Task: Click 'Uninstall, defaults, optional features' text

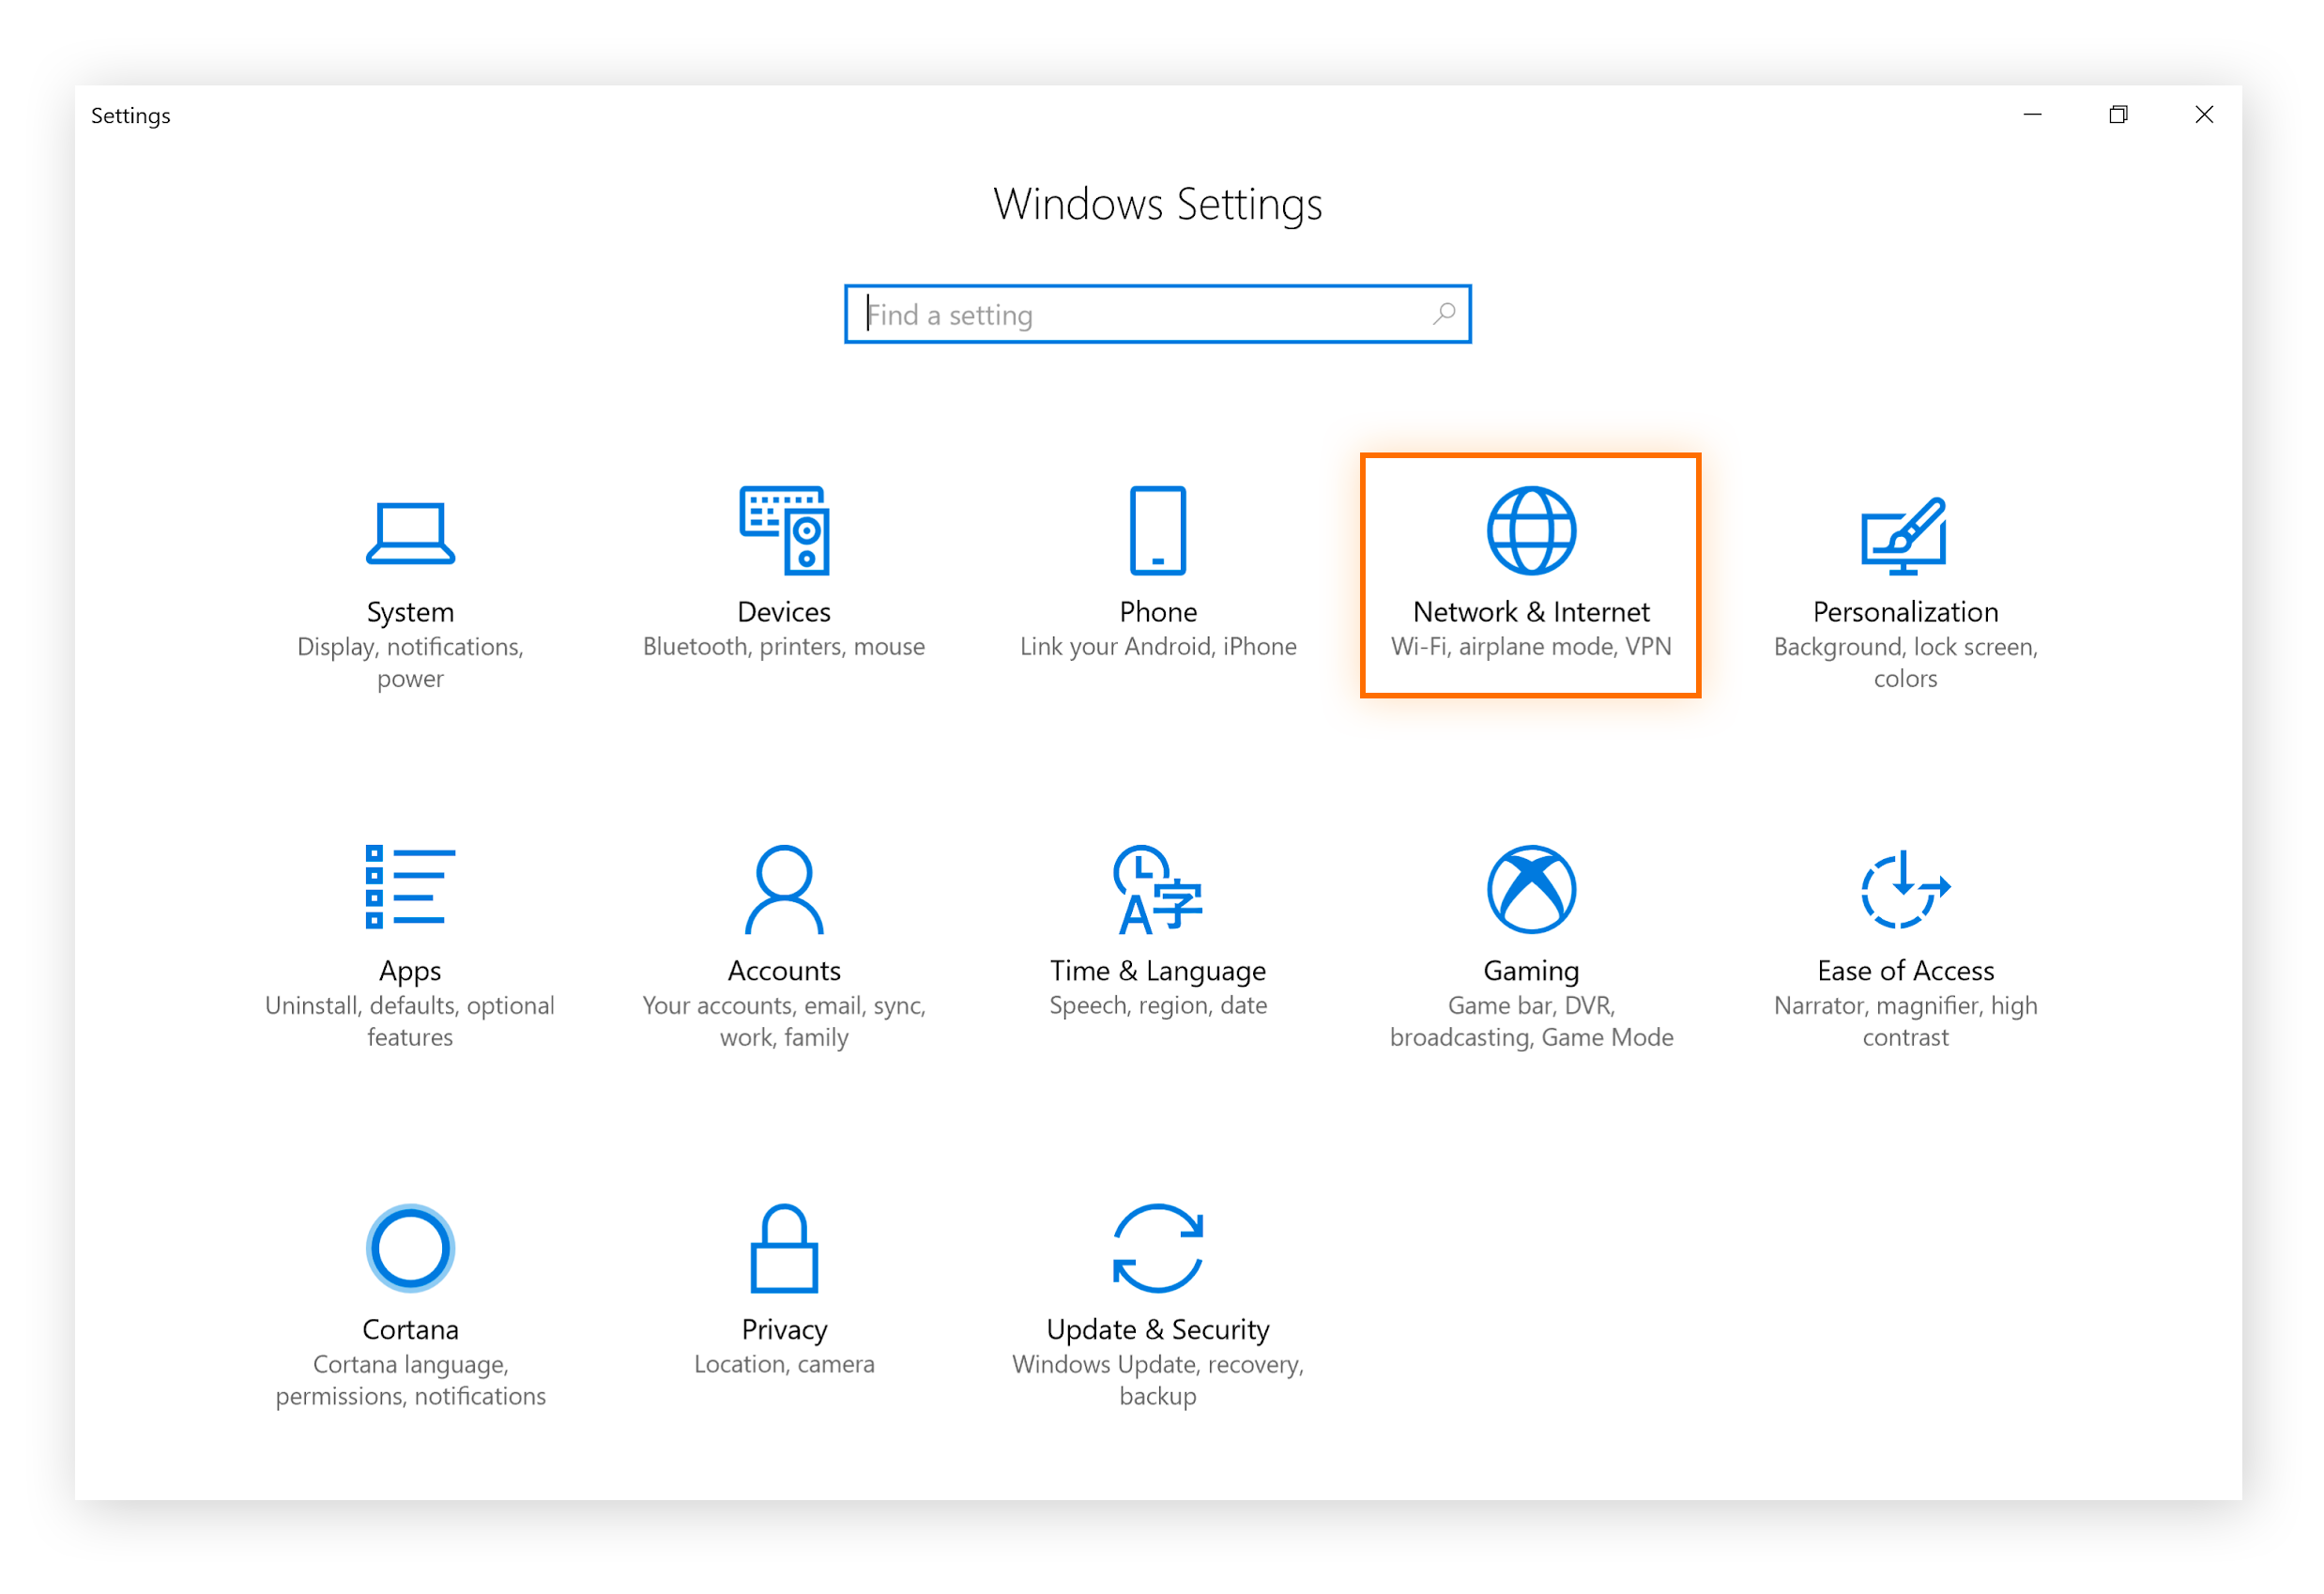Action: pyautogui.click(x=410, y=1022)
